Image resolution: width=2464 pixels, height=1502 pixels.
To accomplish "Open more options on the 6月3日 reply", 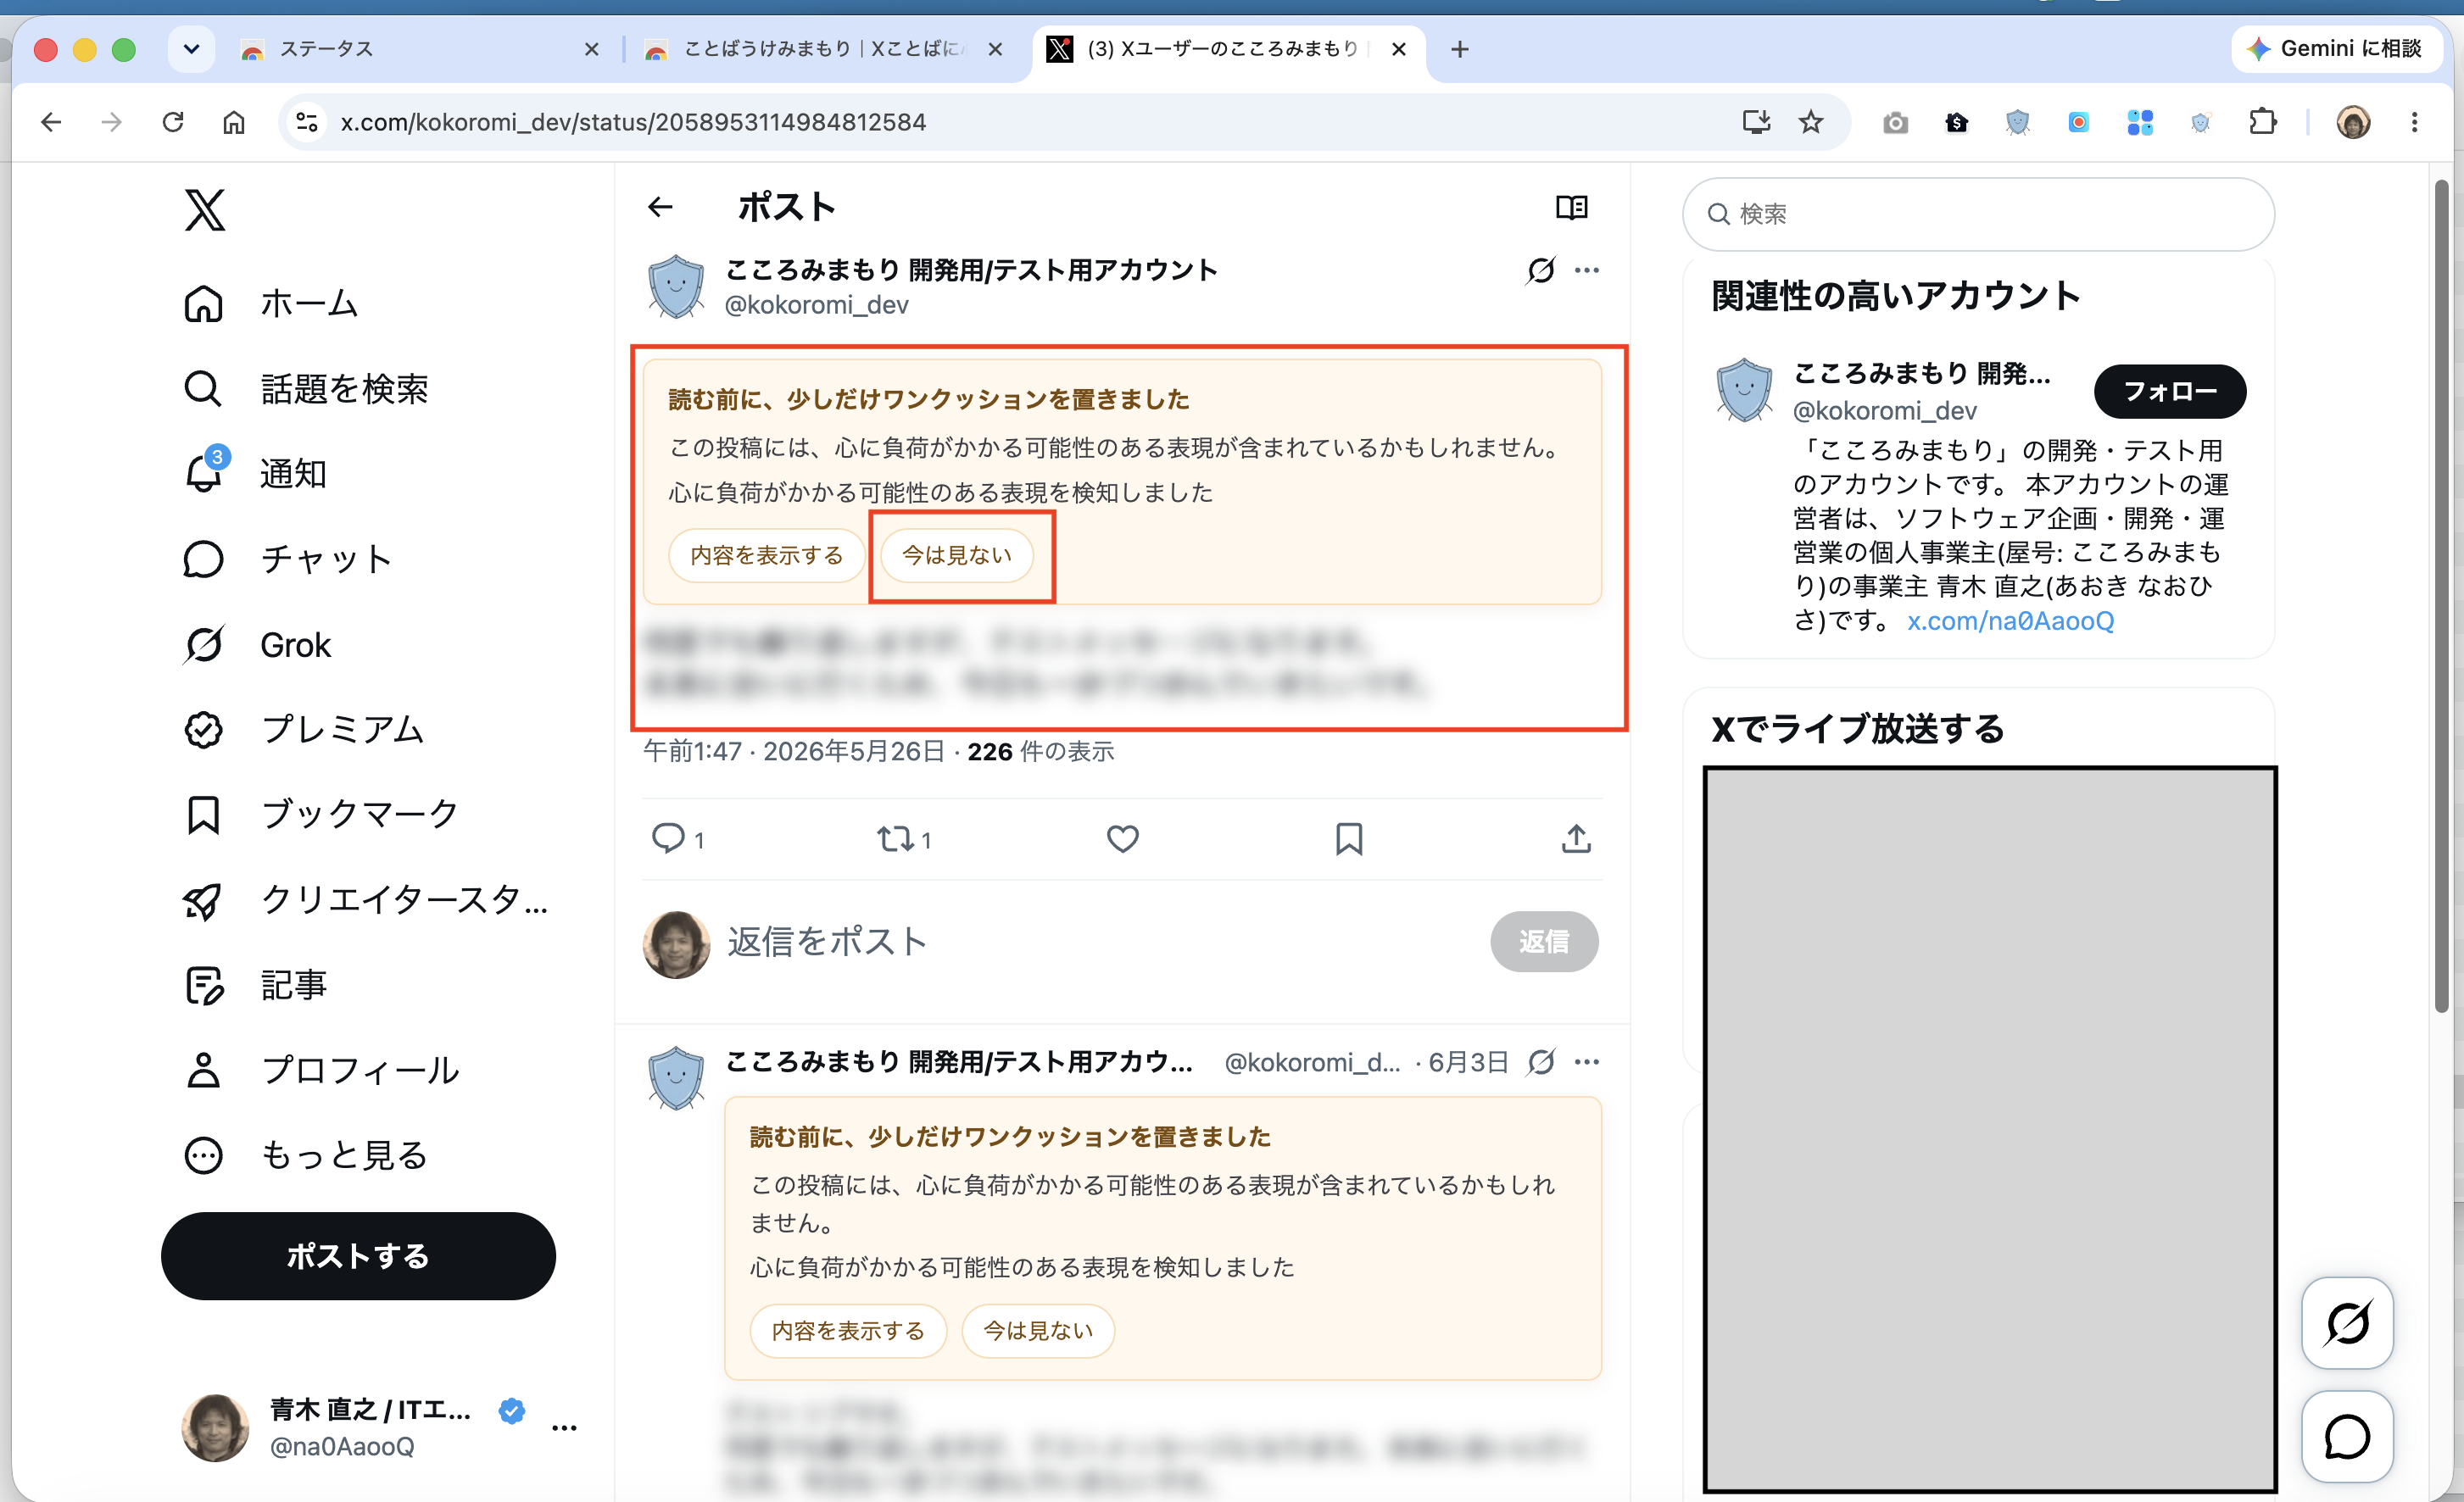I will pos(1587,1062).
